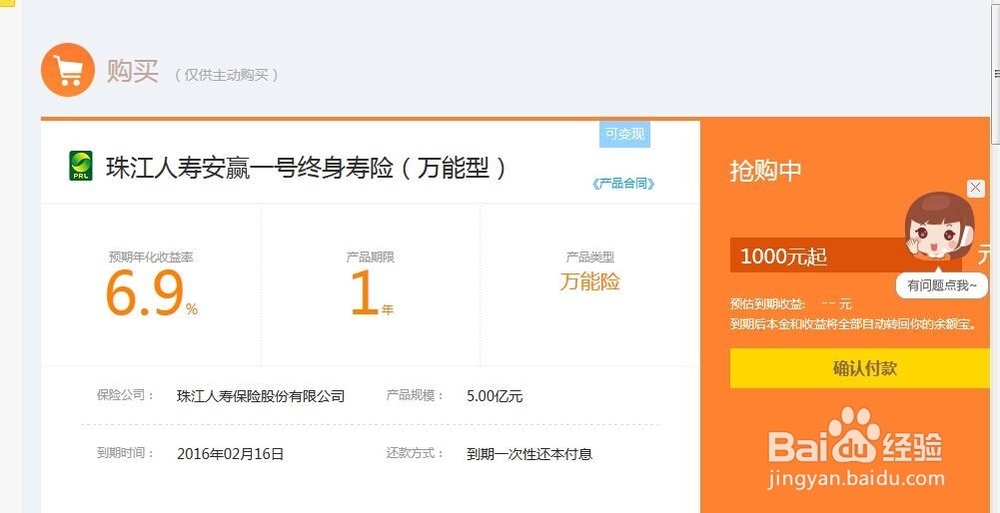Click the 6.9% expected annual yield value
This screenshot has width=1000, height=513.
(151, 294)
